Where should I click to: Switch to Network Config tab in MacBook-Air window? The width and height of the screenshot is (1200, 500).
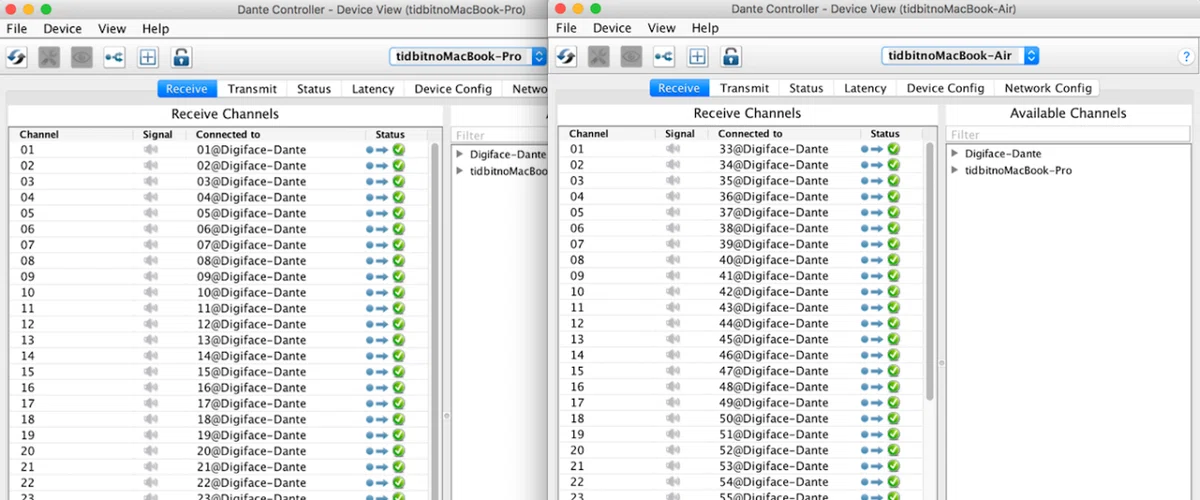tap(1048, 88)
